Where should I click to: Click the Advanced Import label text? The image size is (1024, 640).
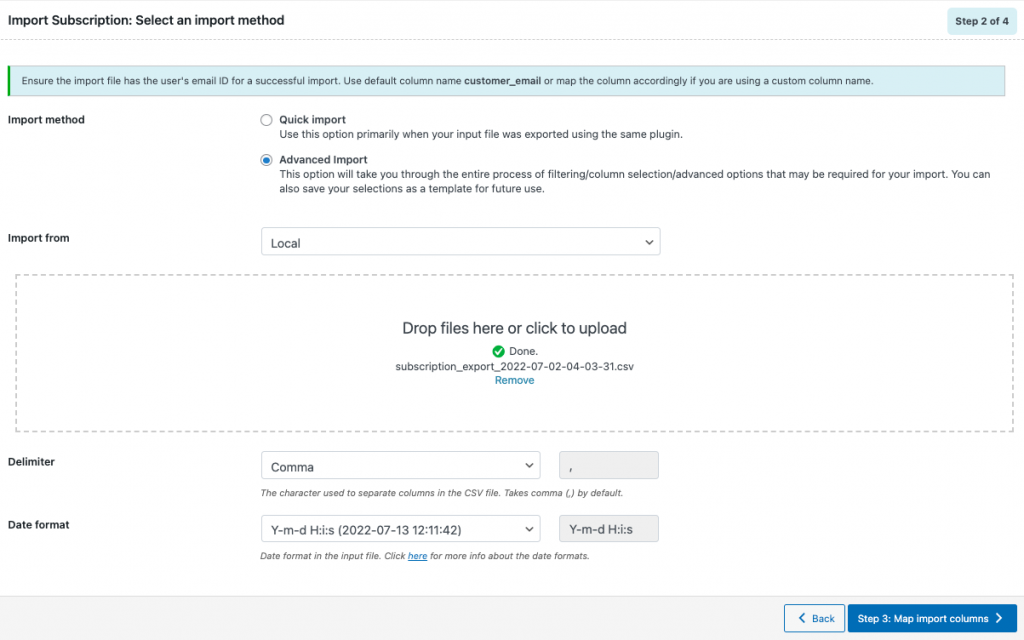coord(323,159)
